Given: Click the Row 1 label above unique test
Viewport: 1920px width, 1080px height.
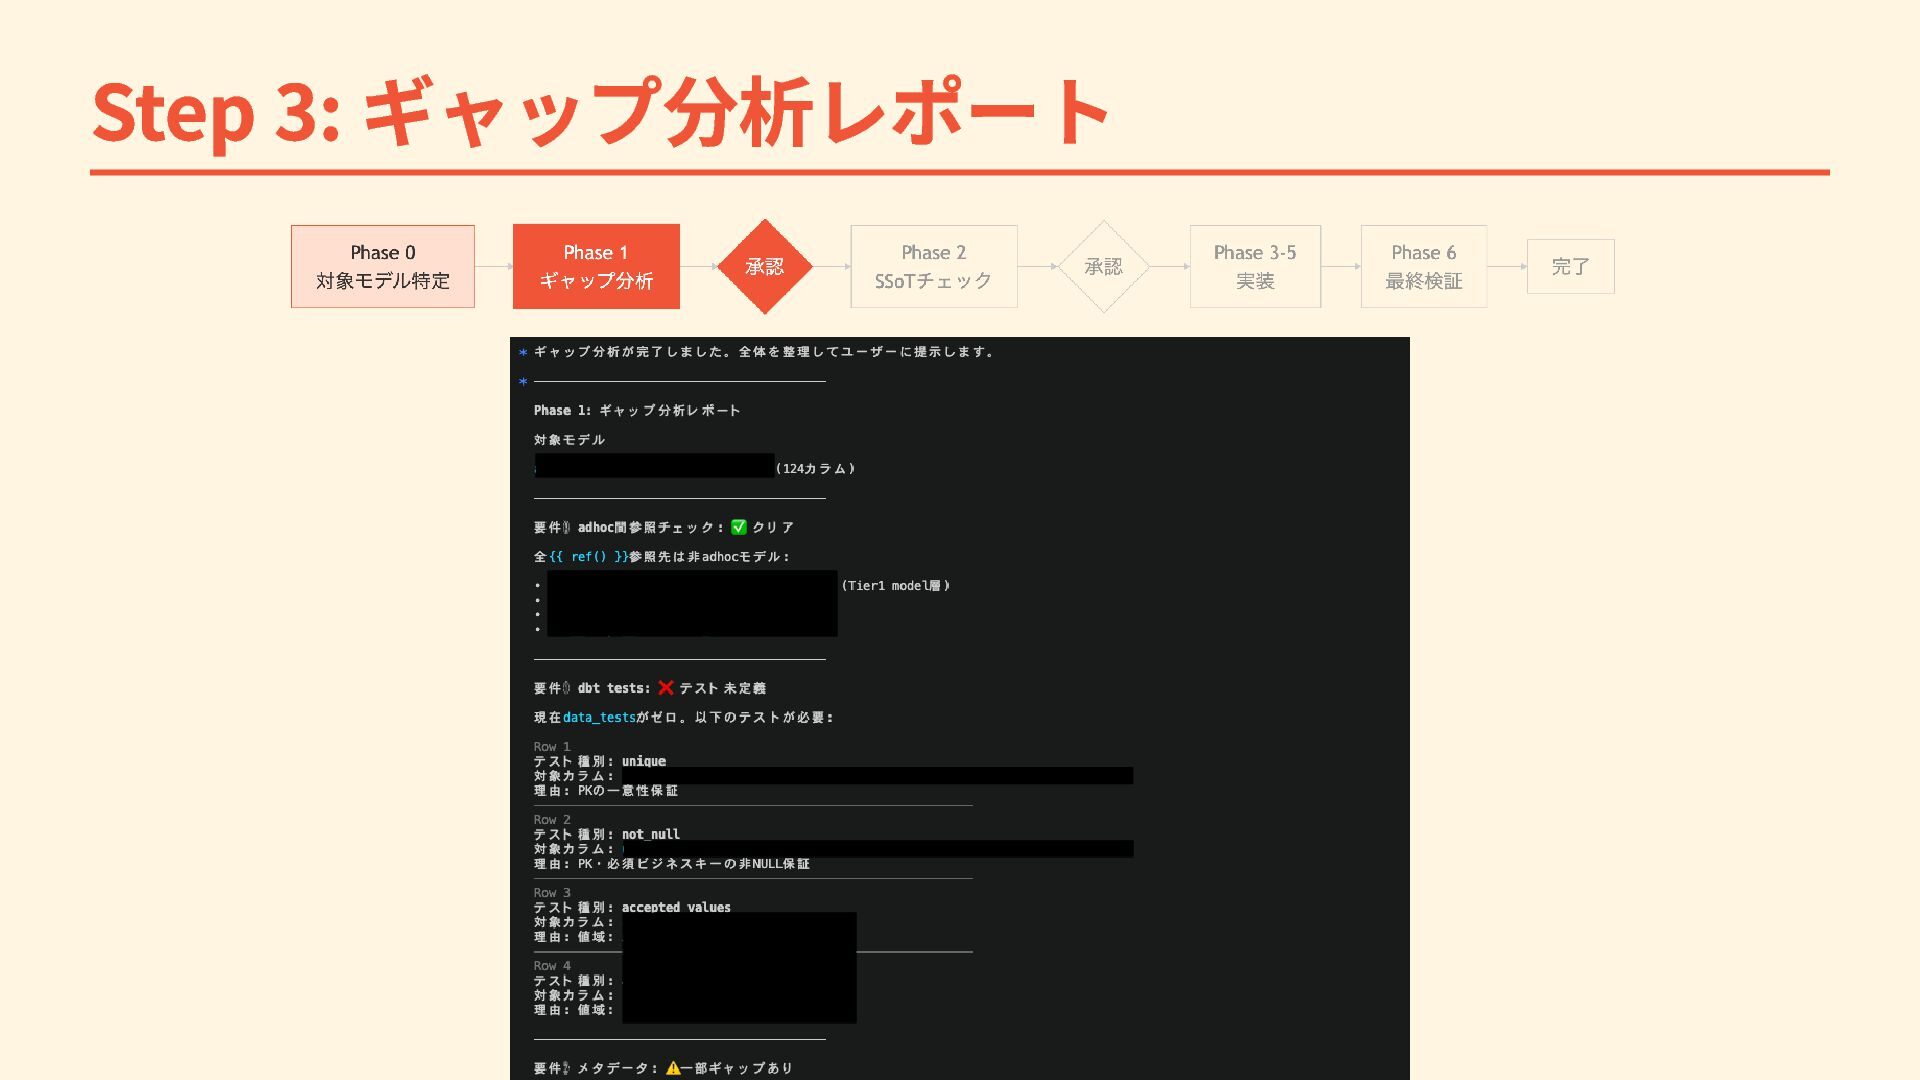Looking at the screenshot, I should point(552,746).
